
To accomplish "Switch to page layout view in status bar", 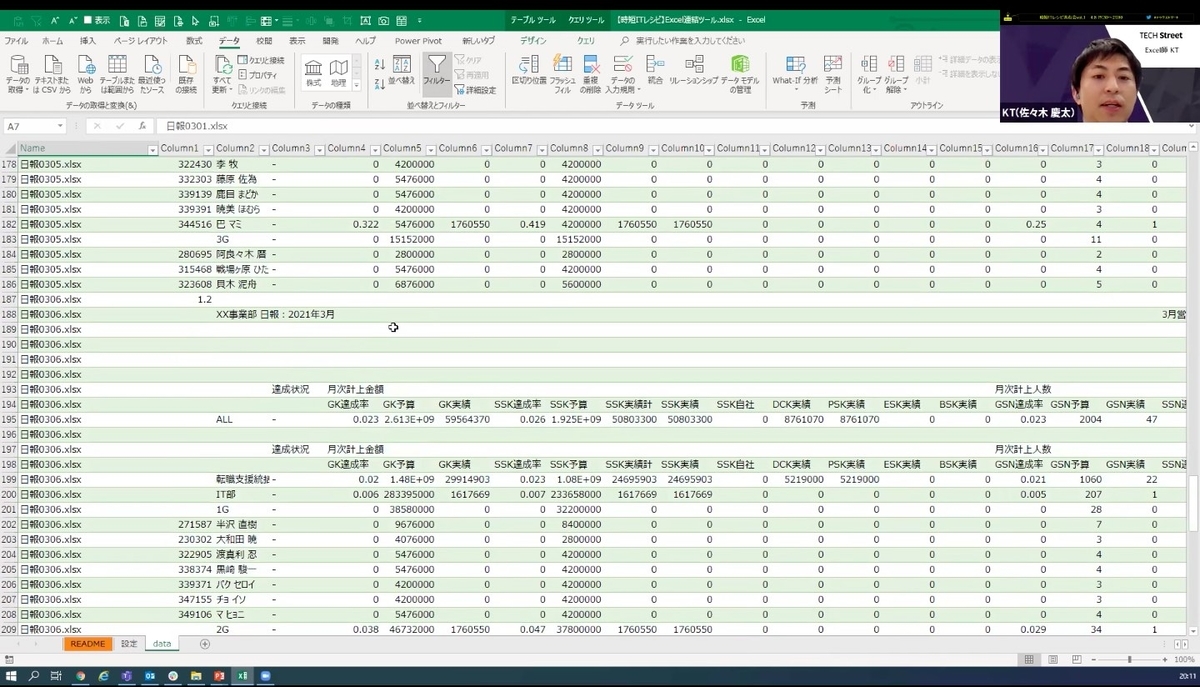I will [x=1052, y=660].
